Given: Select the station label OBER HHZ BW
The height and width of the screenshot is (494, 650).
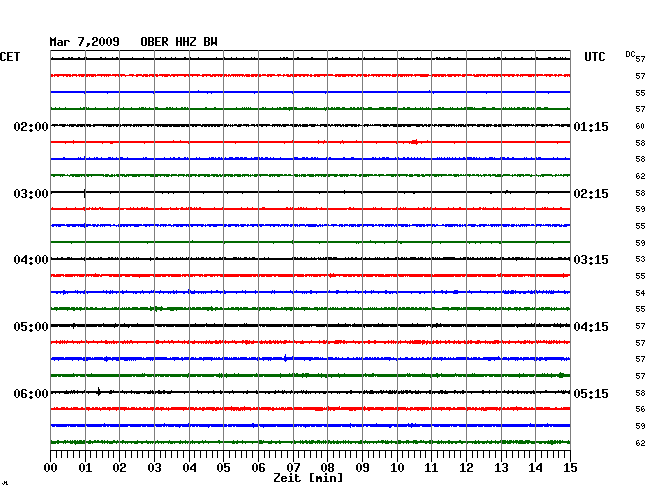Looking at the screenshot, I should click(x=179, y=42).
